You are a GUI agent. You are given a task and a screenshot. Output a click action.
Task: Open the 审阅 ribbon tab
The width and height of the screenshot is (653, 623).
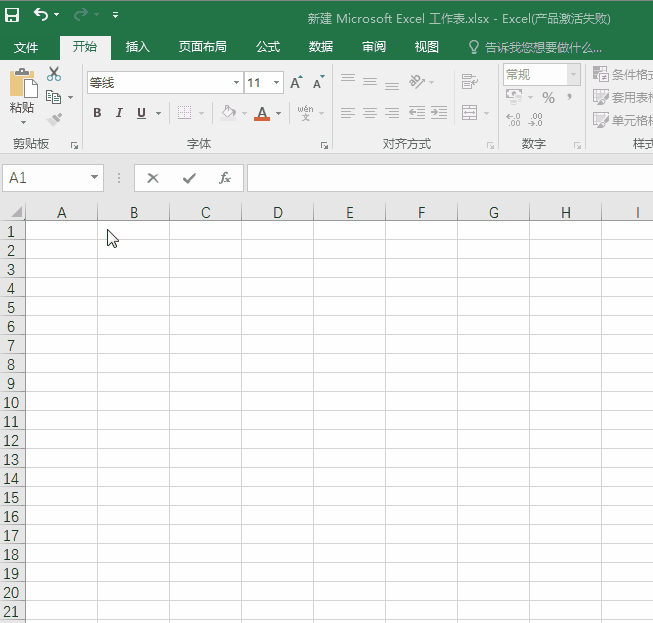(x=374, y=47)
